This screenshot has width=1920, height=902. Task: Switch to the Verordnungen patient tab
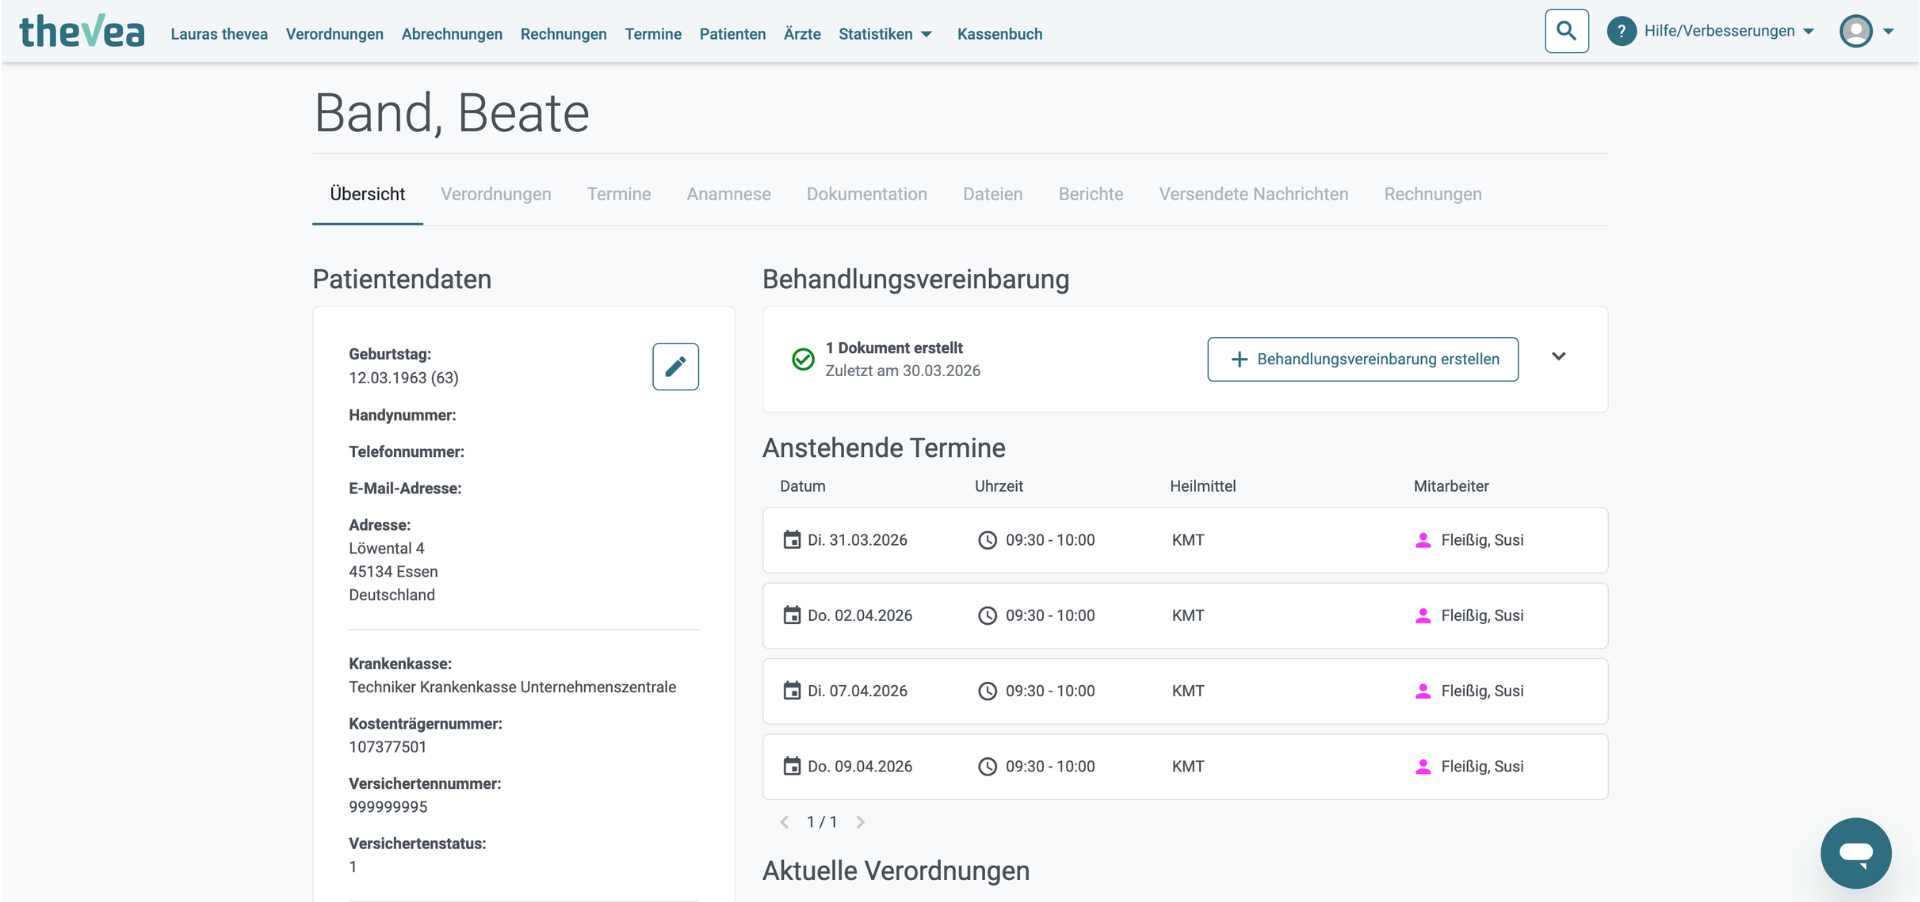[496, 194]
